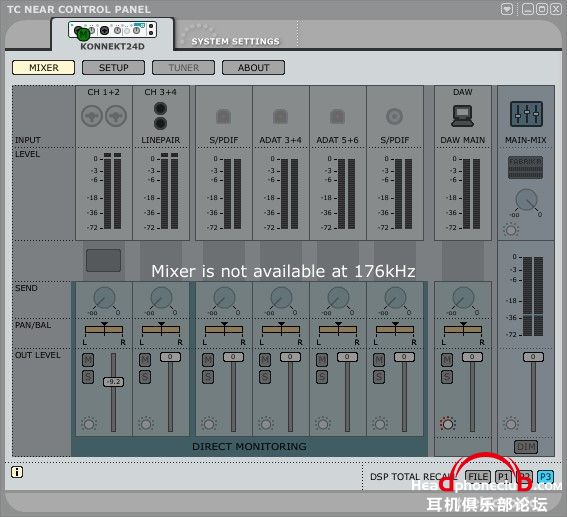Click the CH 1+2 channel strip insert box
The width and height of the screenshot is (567, 517).
pyautogui.click(x=103, y=260)
